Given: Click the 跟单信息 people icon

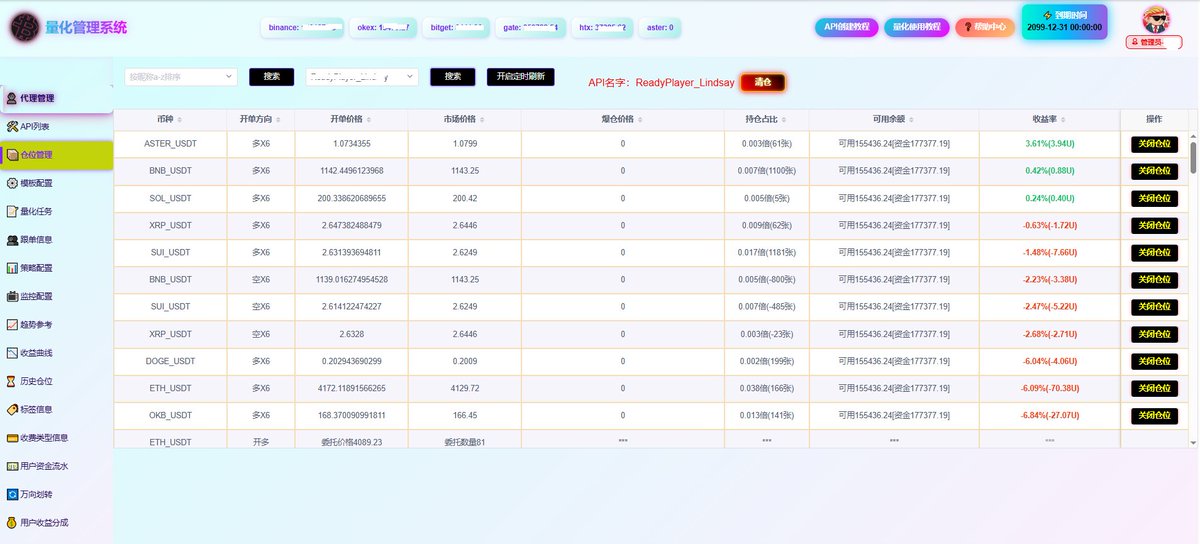Looking at the screenshot, I should pyautogui.click(x=12, y=240).
